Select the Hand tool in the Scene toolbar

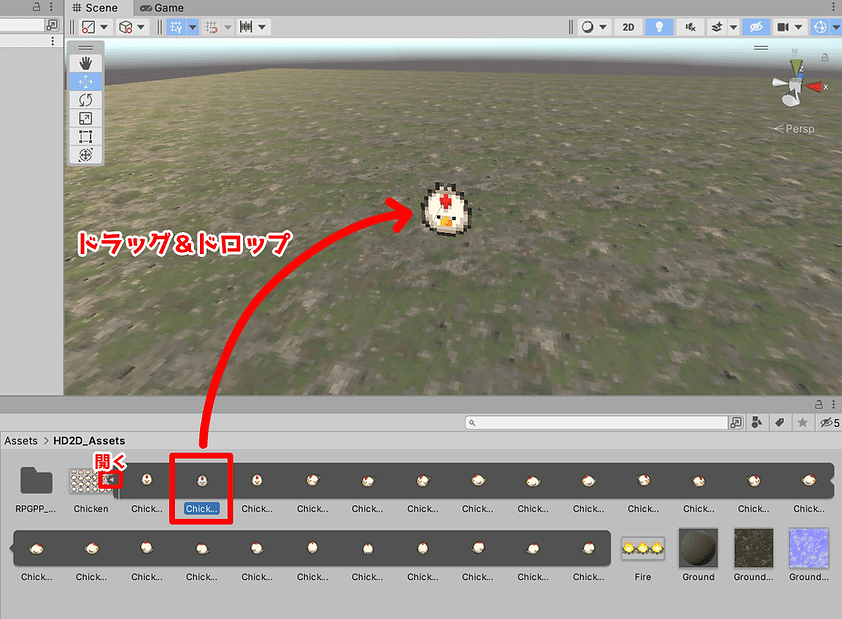(x=85, y=62)
